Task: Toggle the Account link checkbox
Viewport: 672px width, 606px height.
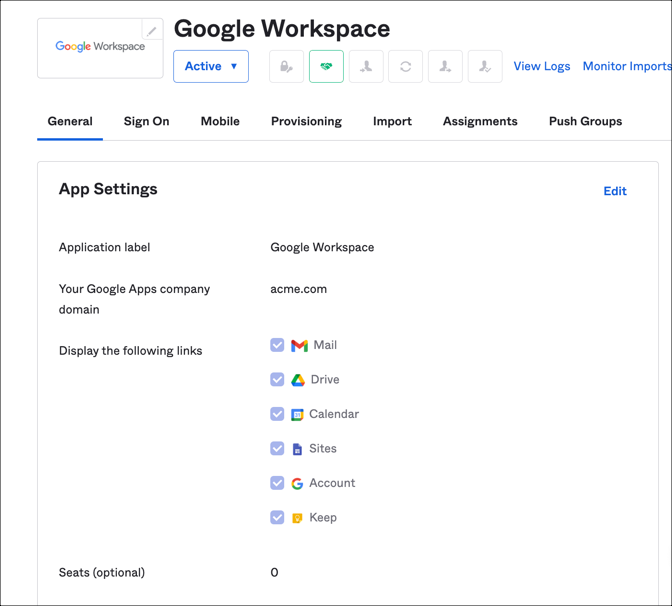Action: 277,483
